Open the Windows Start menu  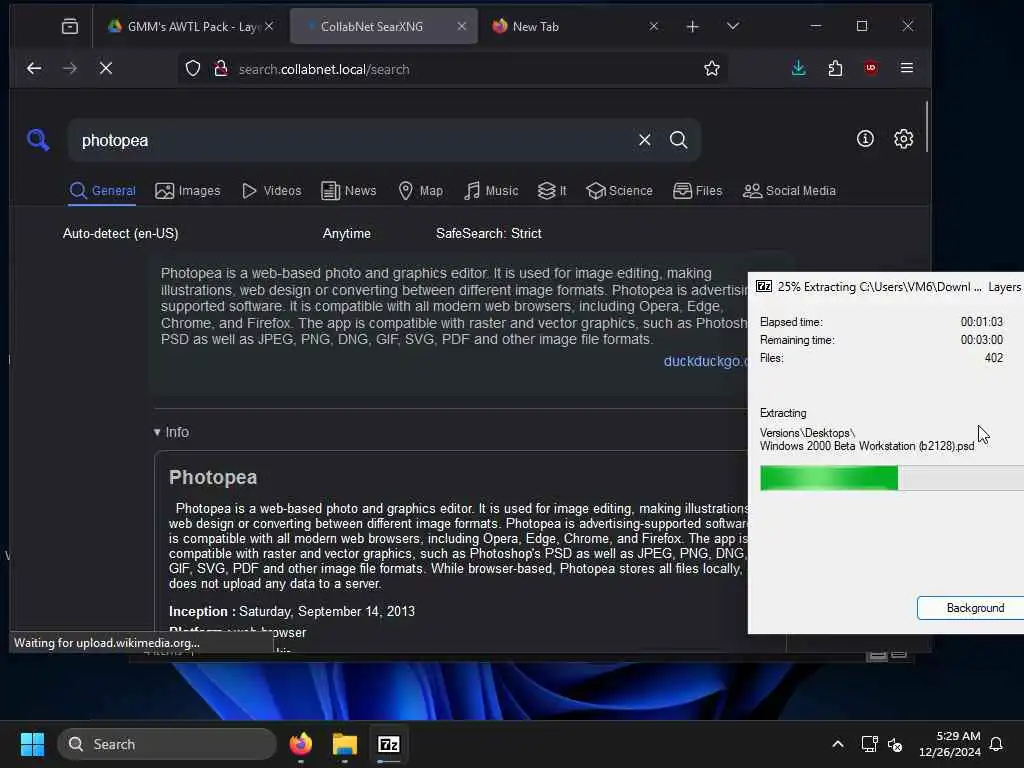coord(32,744)
